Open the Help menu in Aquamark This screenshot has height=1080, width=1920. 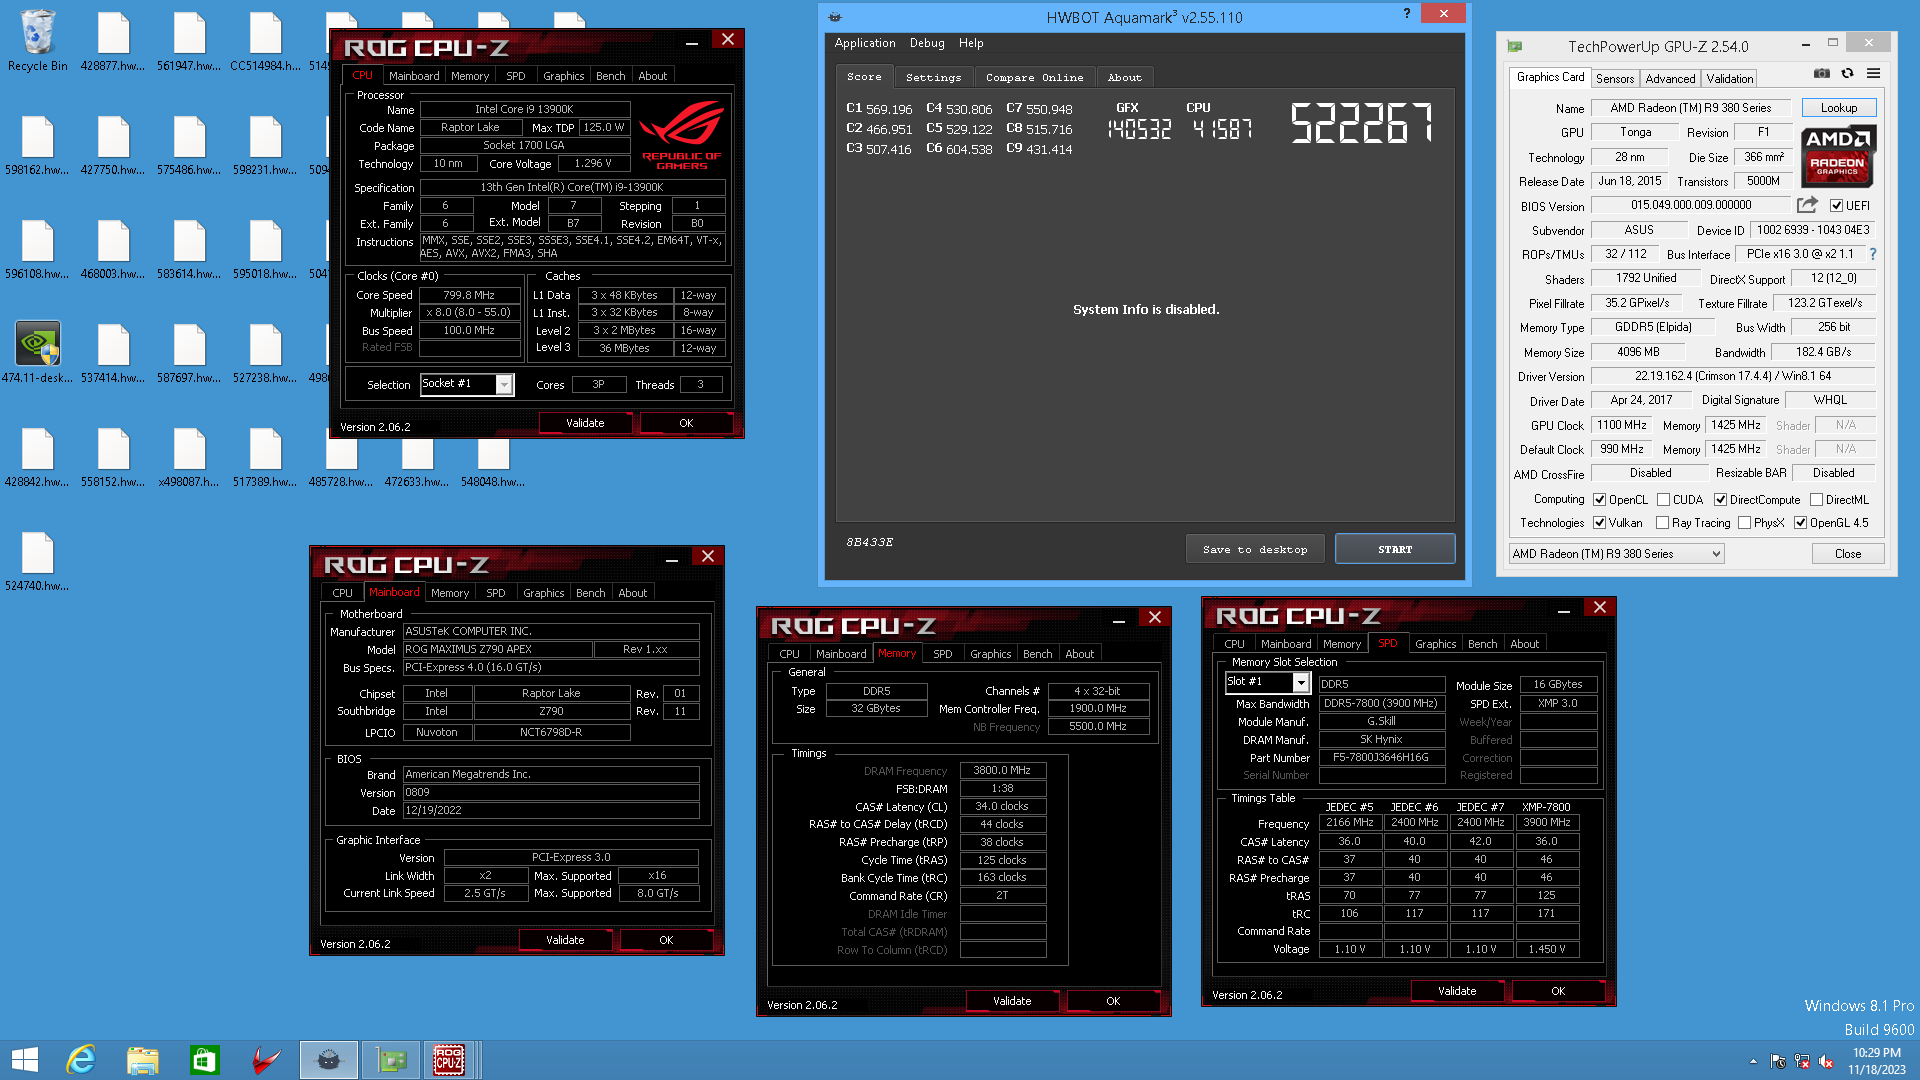[x=971, y=43]
